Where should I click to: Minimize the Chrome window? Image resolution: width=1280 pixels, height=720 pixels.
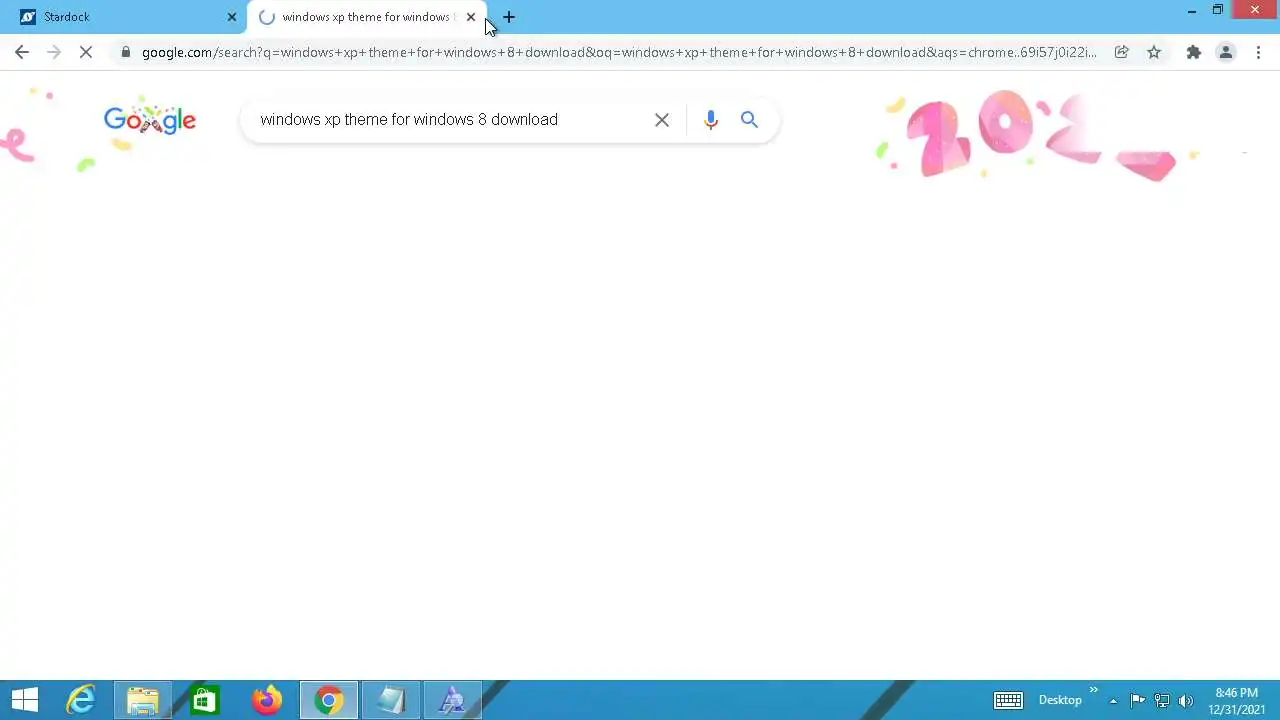tap(1191, 11)
